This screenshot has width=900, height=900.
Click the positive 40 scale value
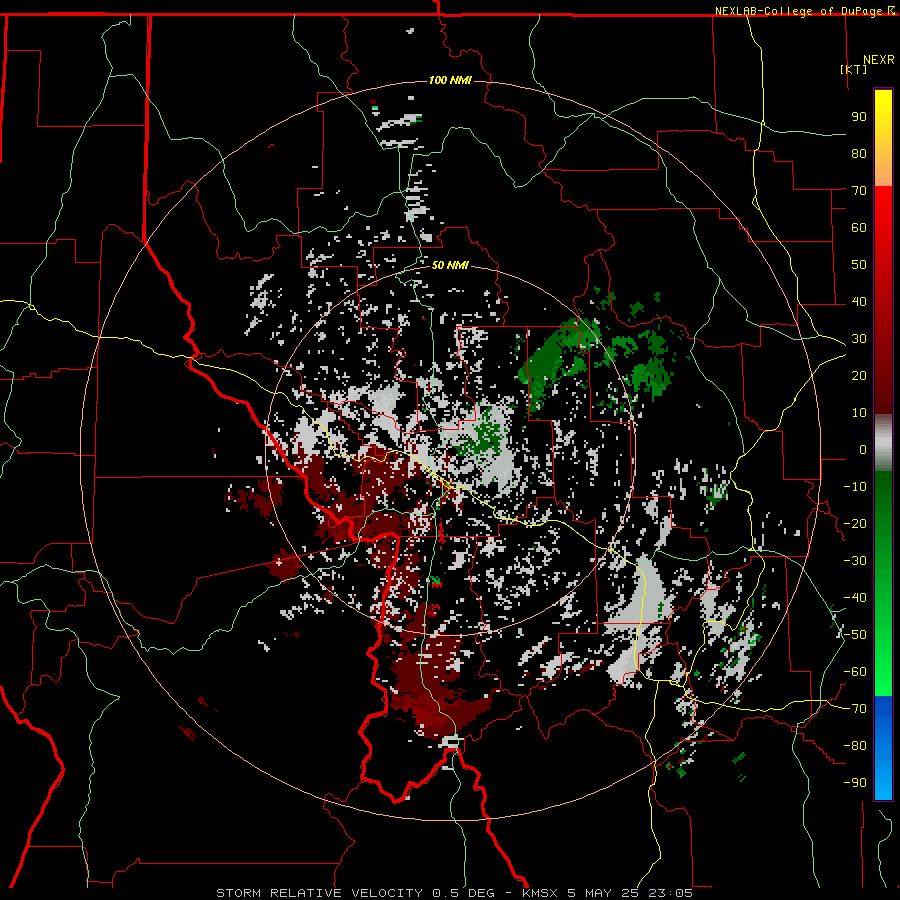859,301
